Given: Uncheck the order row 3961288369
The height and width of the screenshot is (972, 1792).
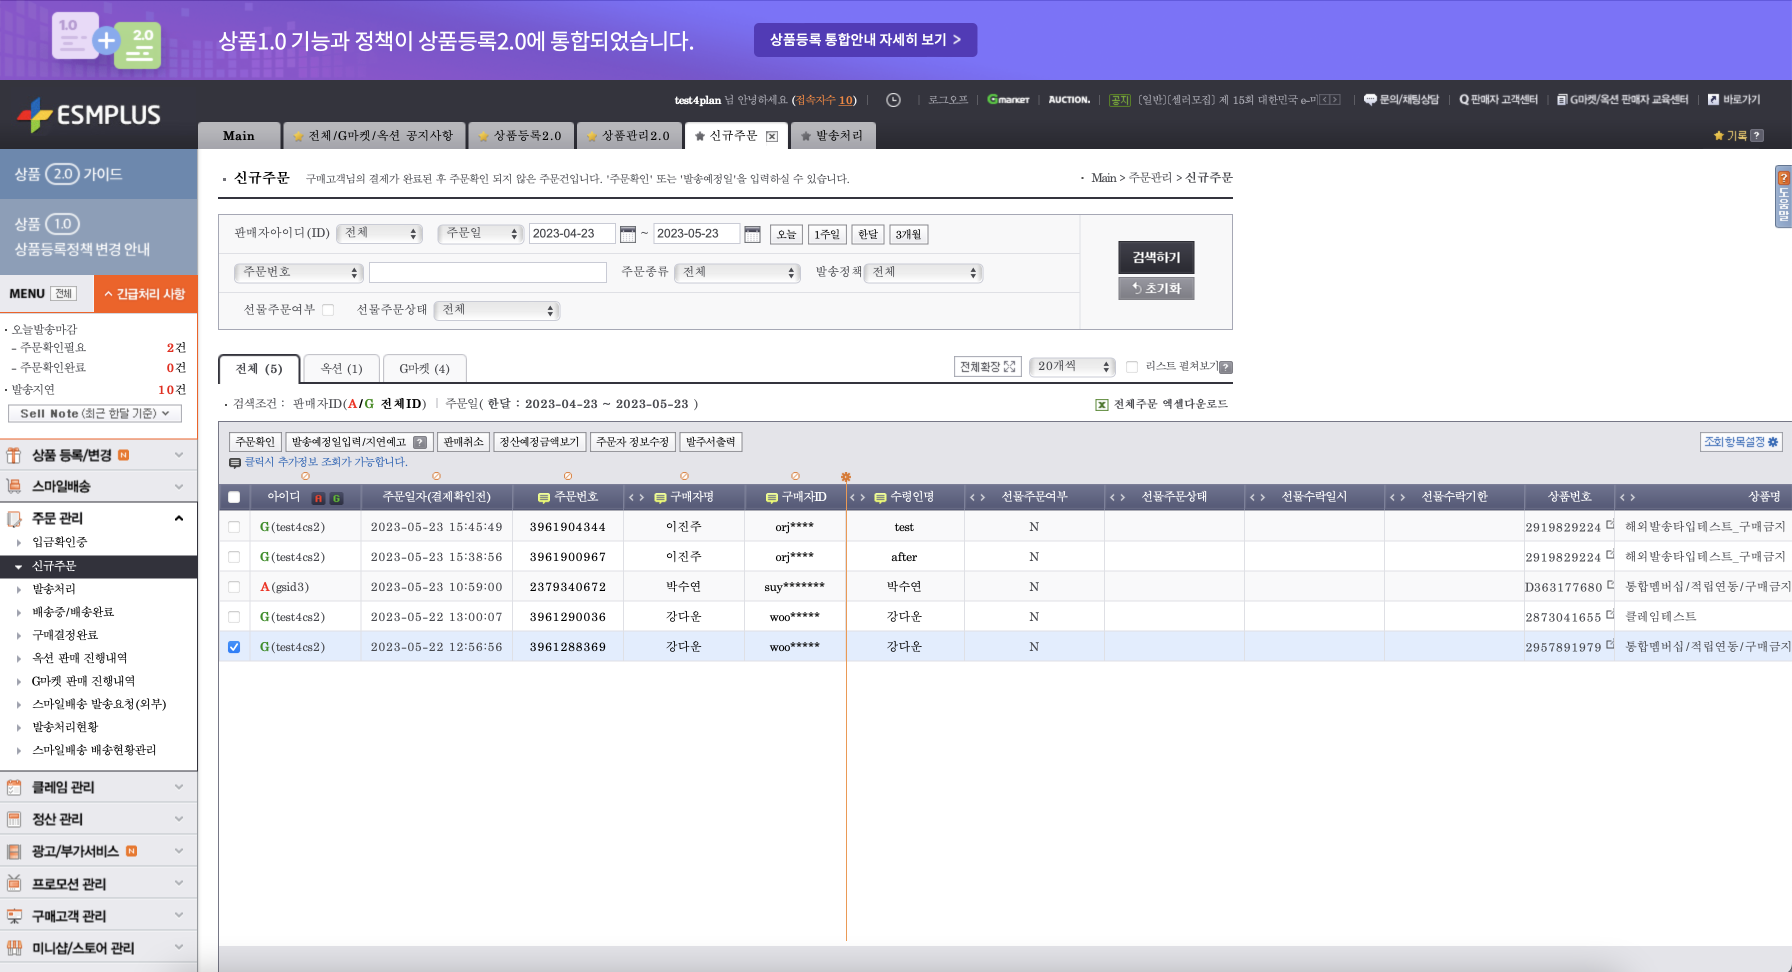Looking at the screenshot, I should (x=234, y=647).
